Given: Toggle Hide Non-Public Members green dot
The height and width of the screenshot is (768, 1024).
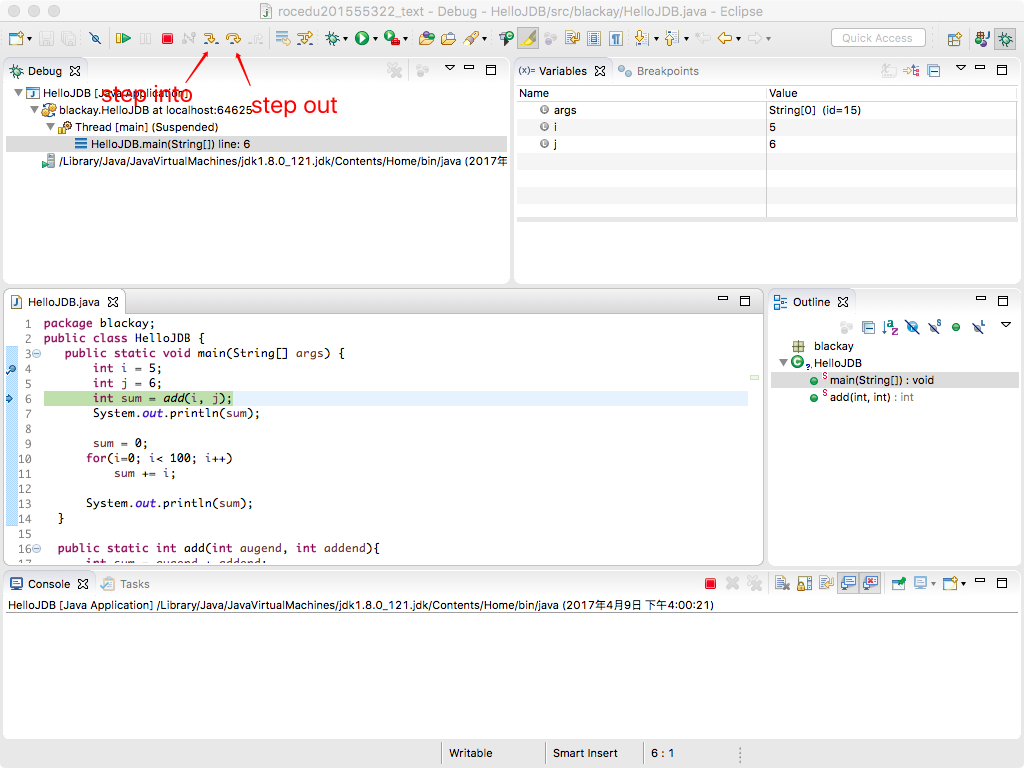Looking at the screenshot, I should pos(956,327).
